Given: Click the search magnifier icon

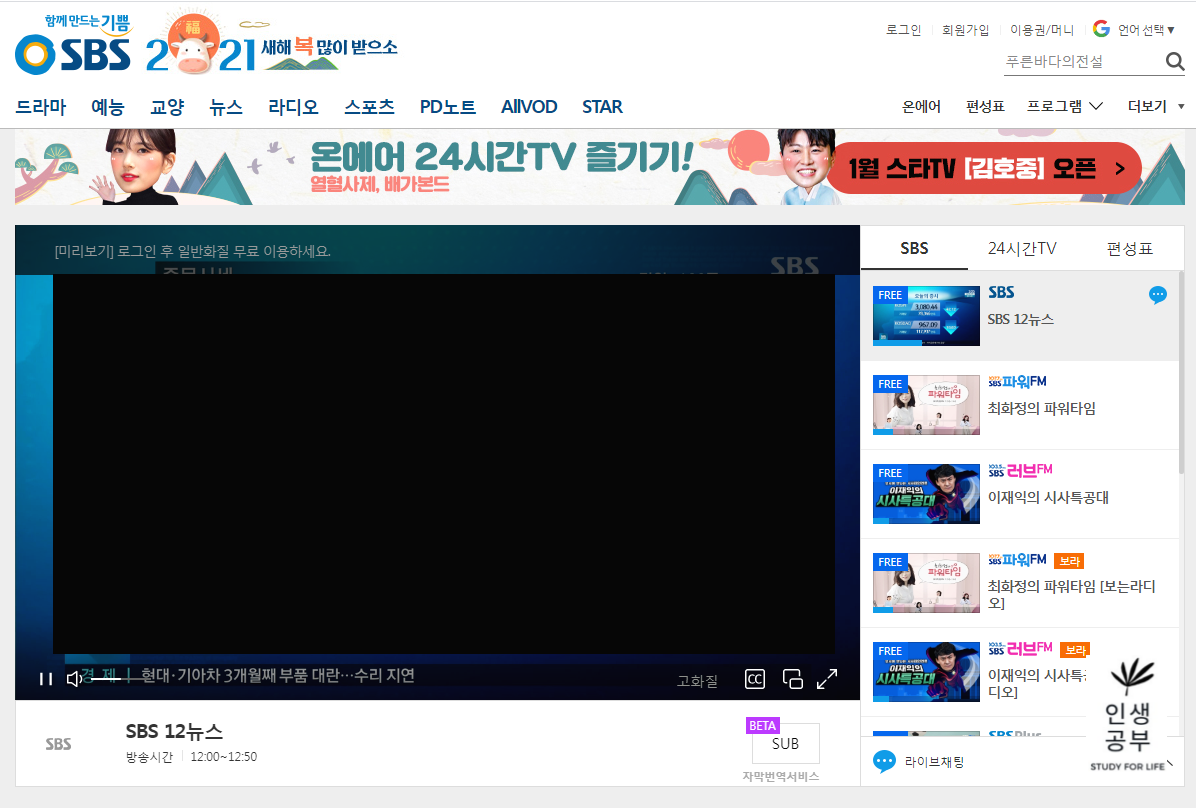Looking at the screenshot, I should [x=1175, y=62].
